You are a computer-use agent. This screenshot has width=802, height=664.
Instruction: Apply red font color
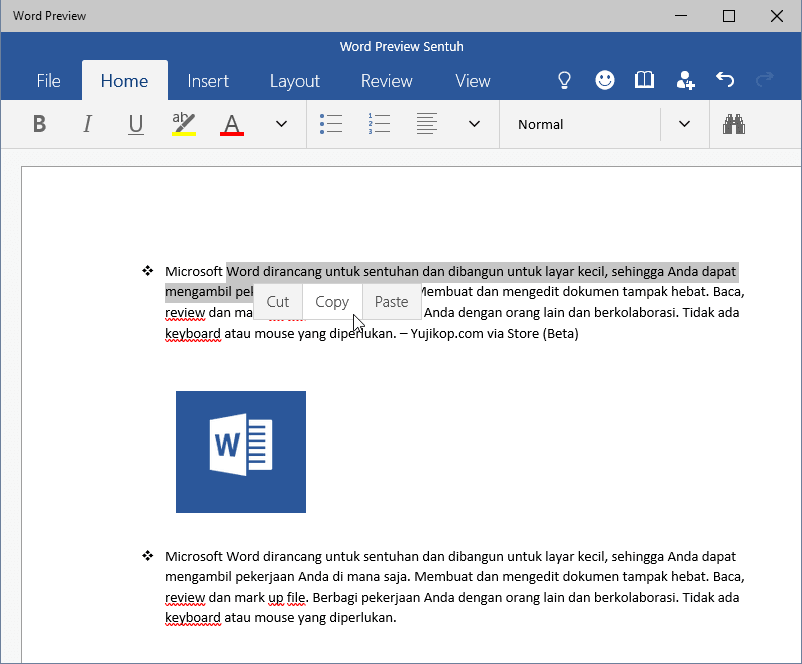232,124
